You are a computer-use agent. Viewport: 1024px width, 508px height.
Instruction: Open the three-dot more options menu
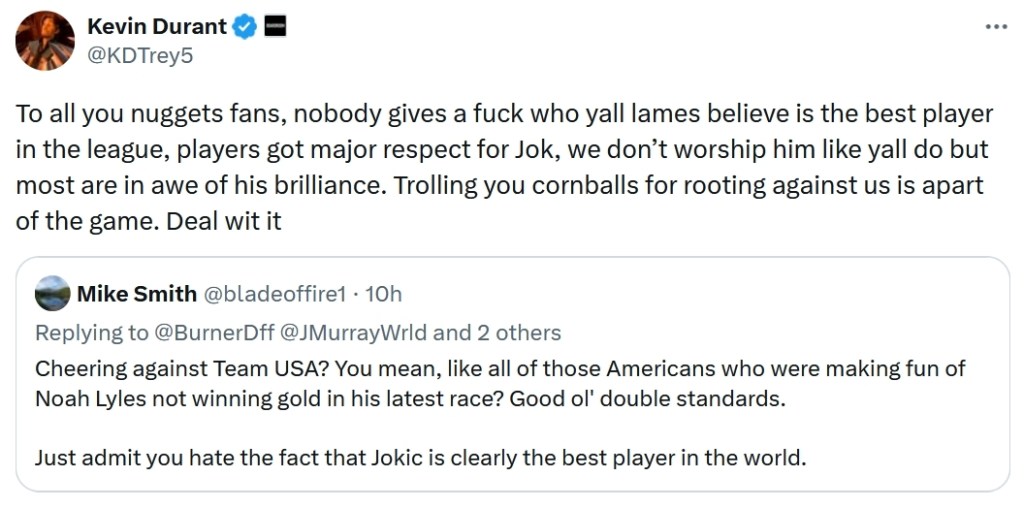(x=995, y=27)
